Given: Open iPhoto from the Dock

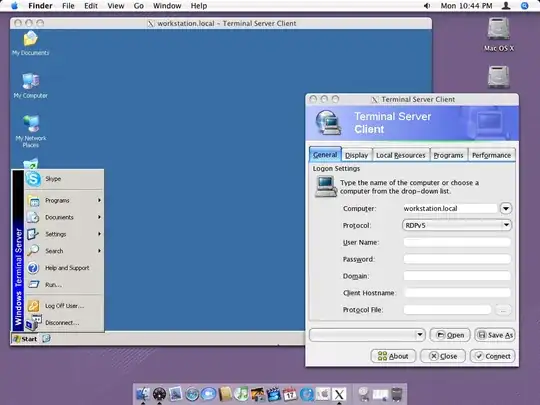Looking at the screenshot, I should pos(257,394).
